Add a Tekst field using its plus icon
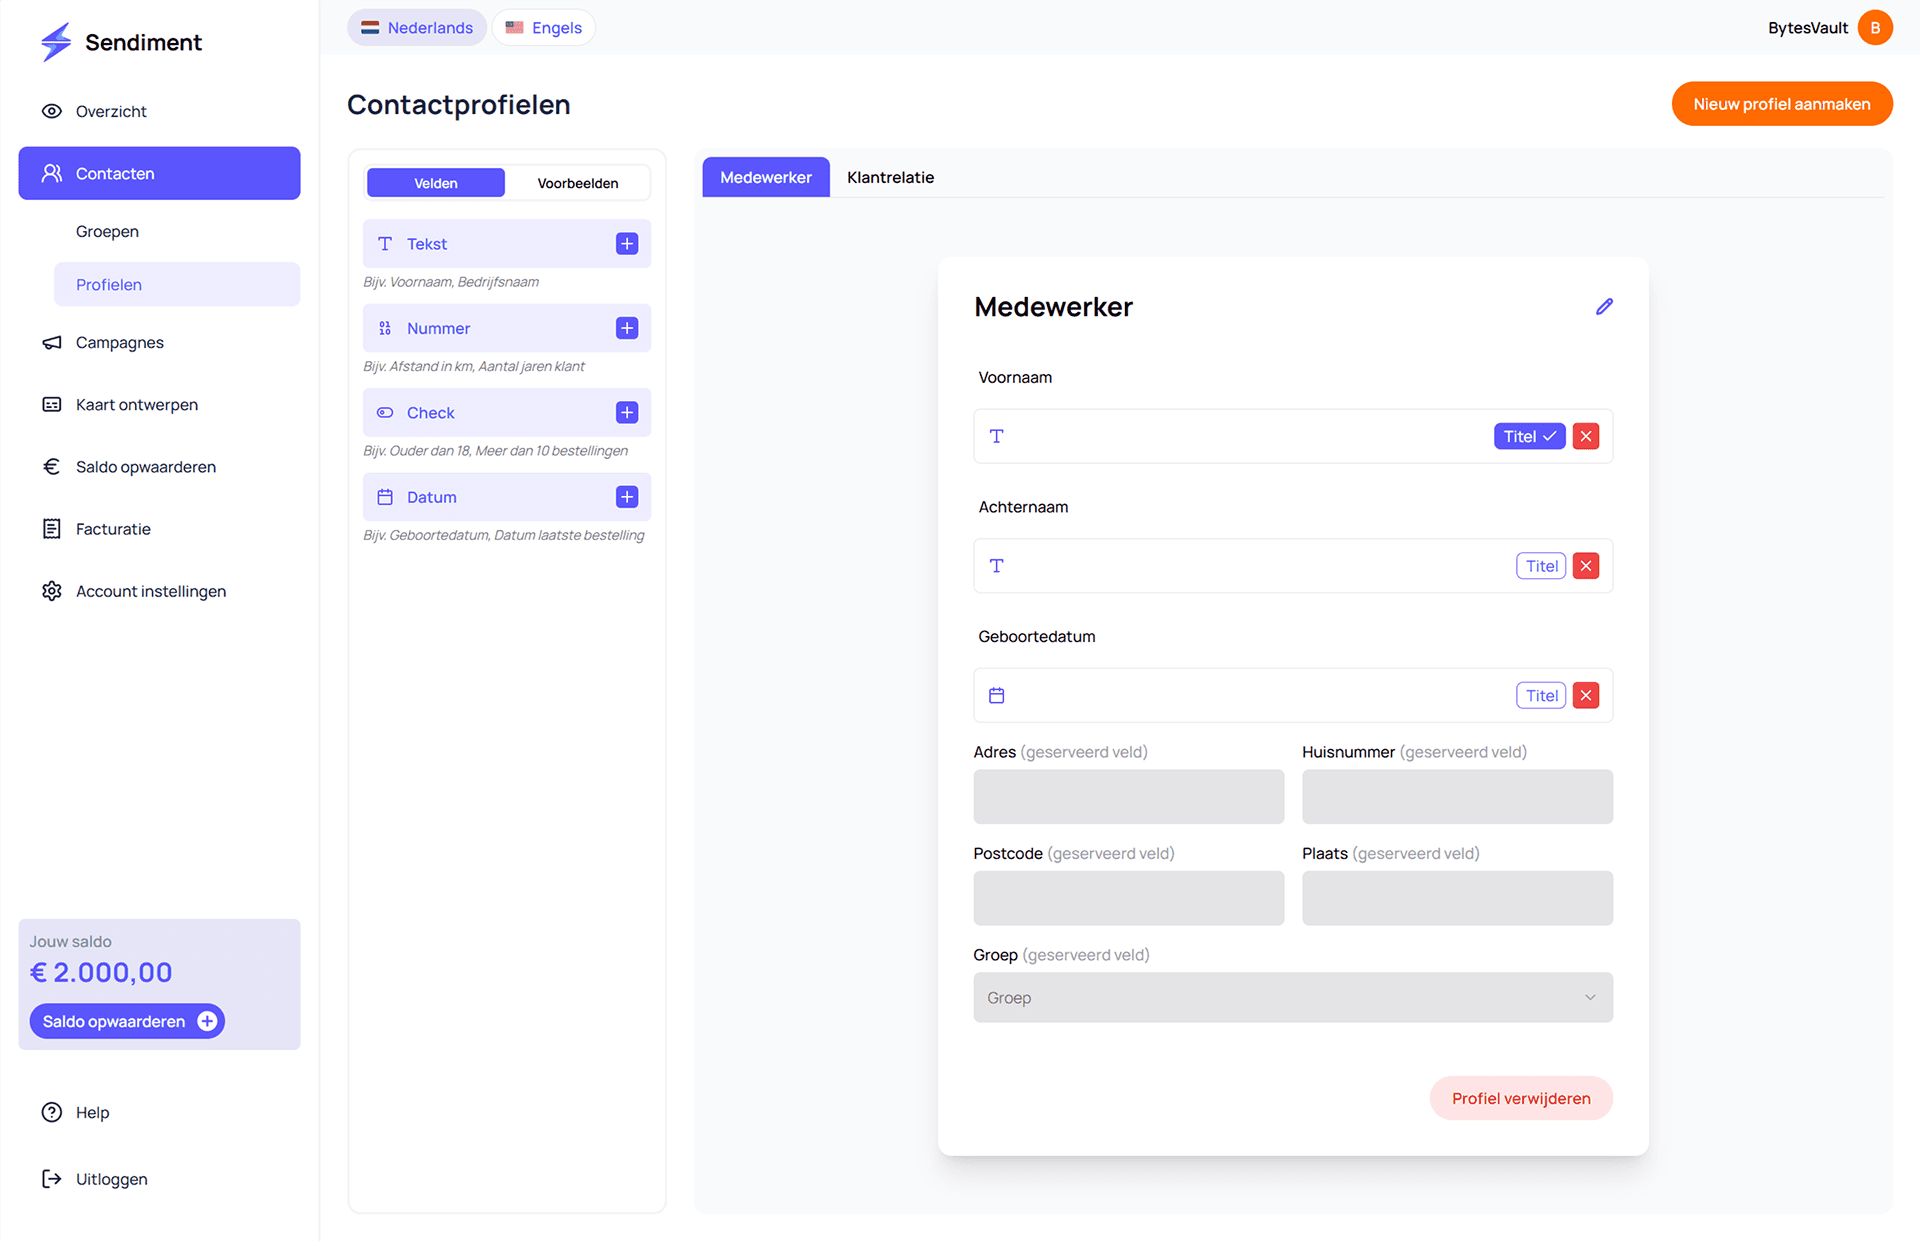Viewport: 1920px width, 1241px height. 627,243
